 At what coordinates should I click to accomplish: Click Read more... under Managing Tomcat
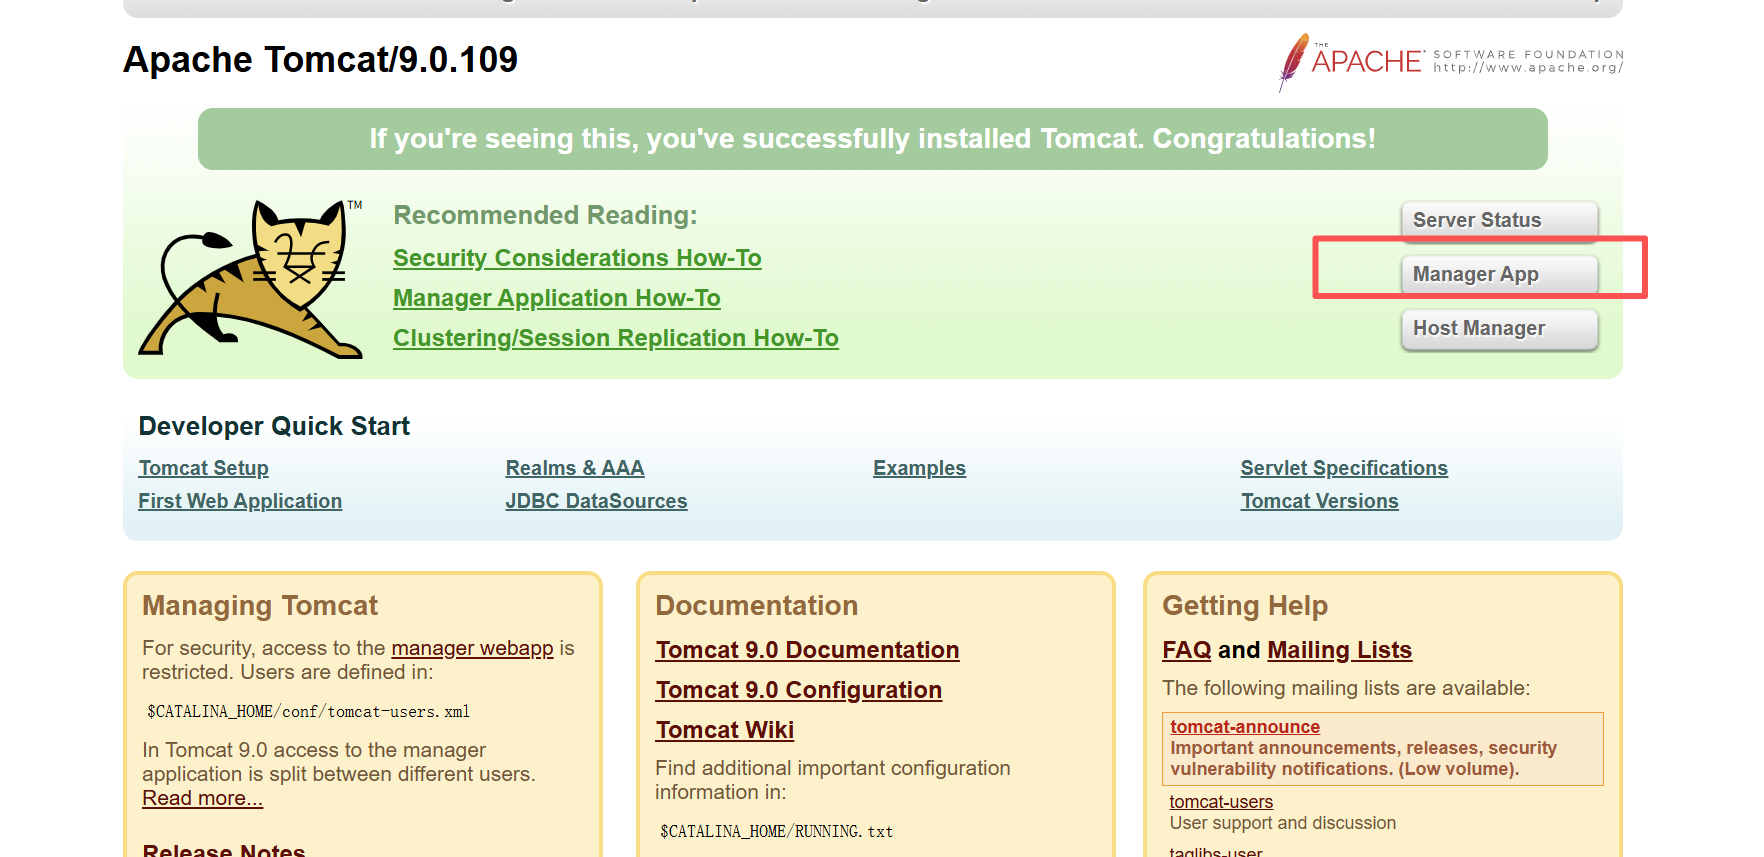pyautogui.click(x=202, y=798)
